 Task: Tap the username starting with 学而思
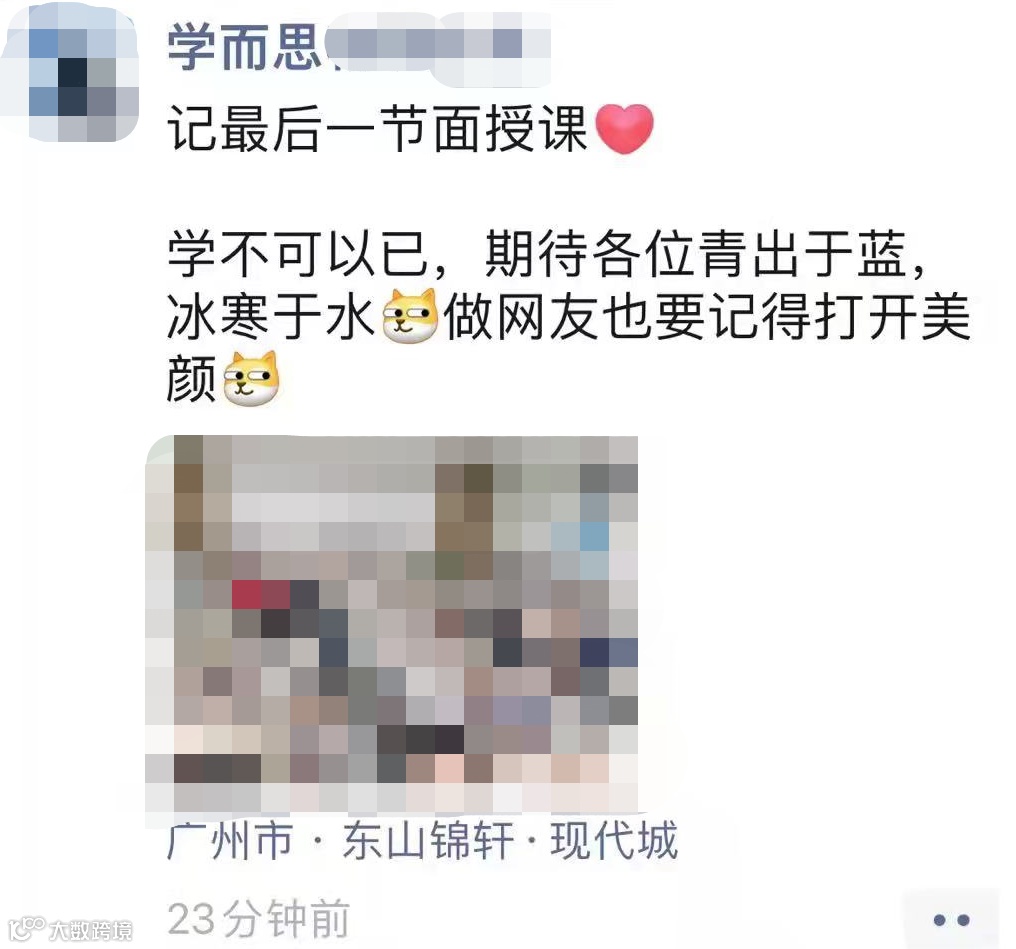point(358,49)
